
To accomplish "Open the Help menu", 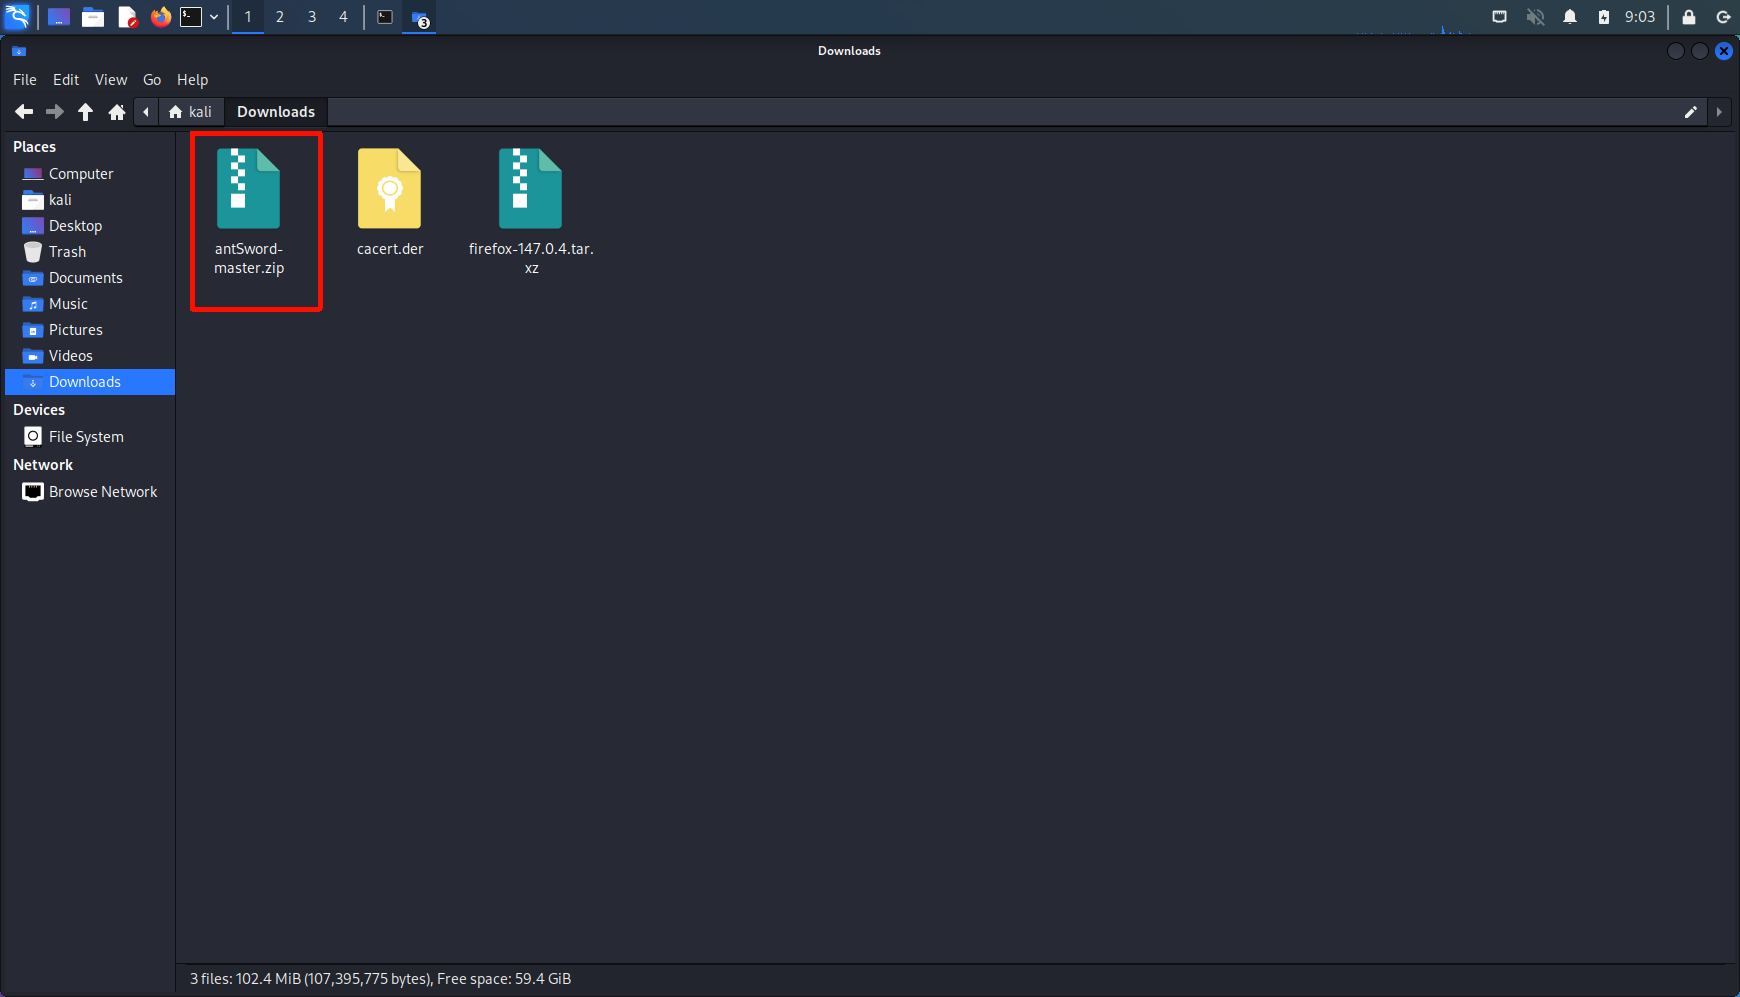I will (x=193, y=80).
